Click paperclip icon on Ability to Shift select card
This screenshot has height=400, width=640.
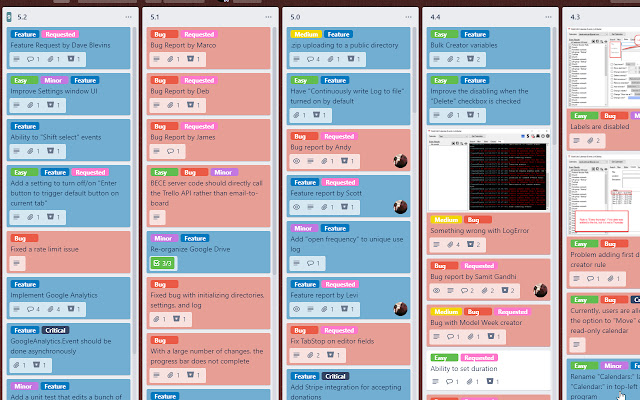point(30,151)
